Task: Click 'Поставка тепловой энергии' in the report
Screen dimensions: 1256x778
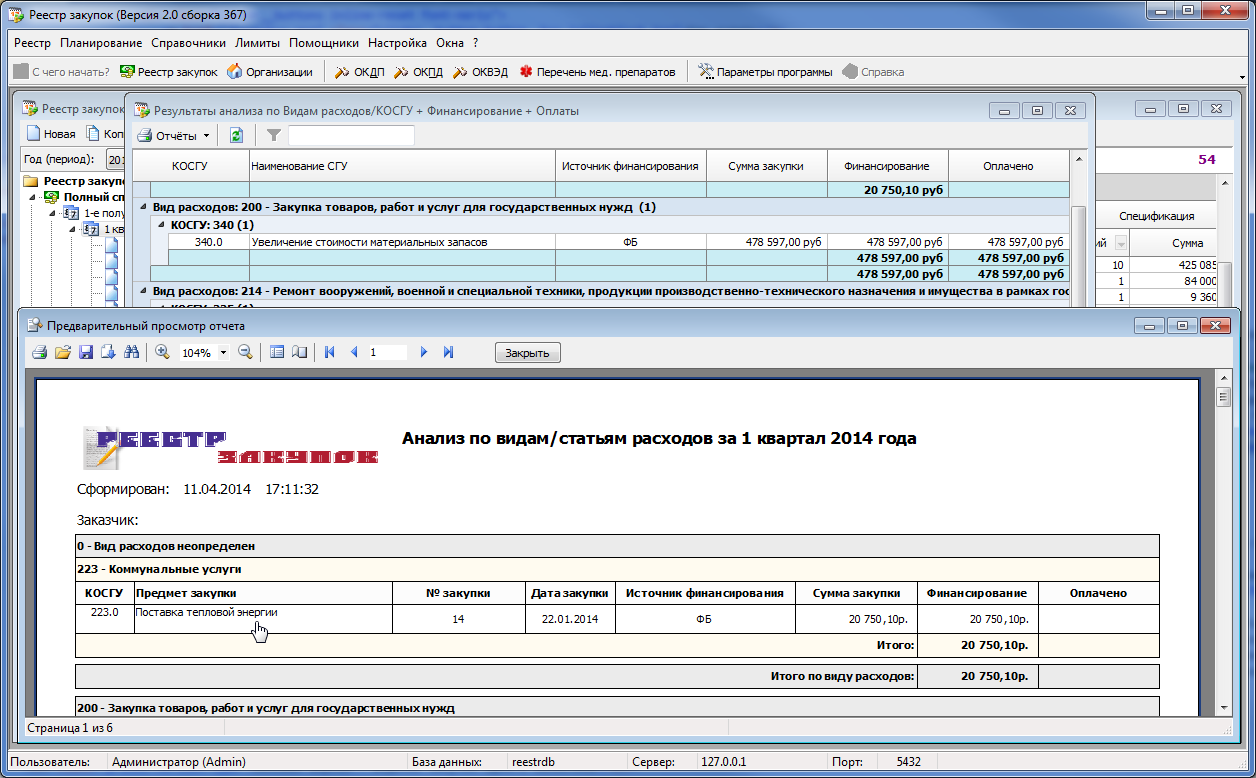Action: tap(206, 612)
